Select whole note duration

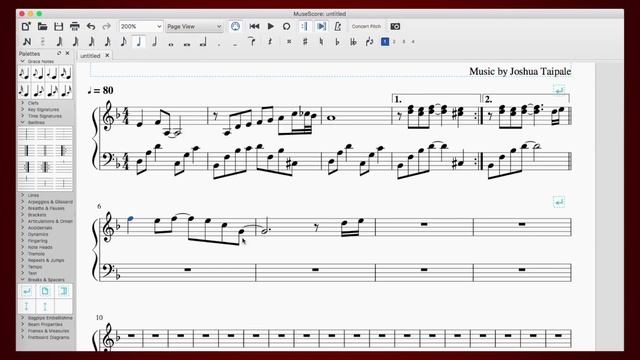point(171,43)
